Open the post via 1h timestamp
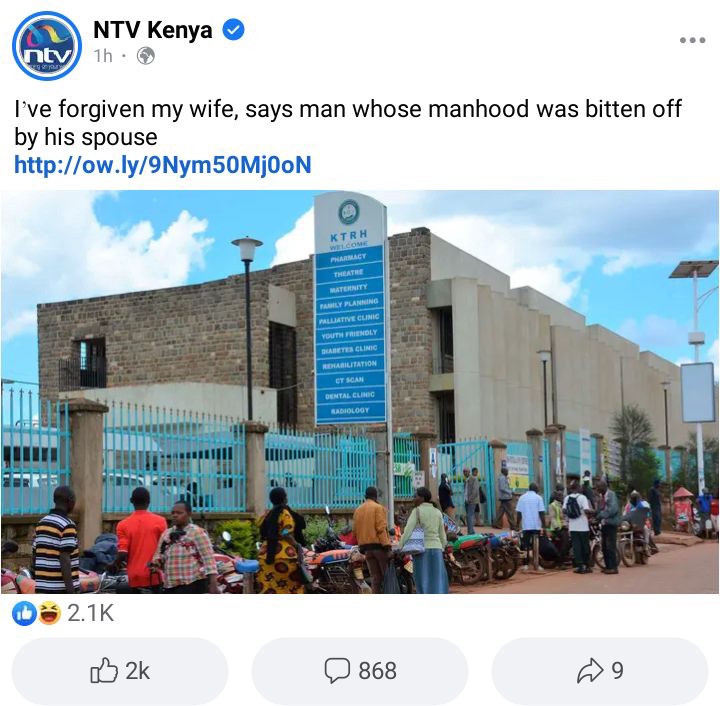 point(103,56)
